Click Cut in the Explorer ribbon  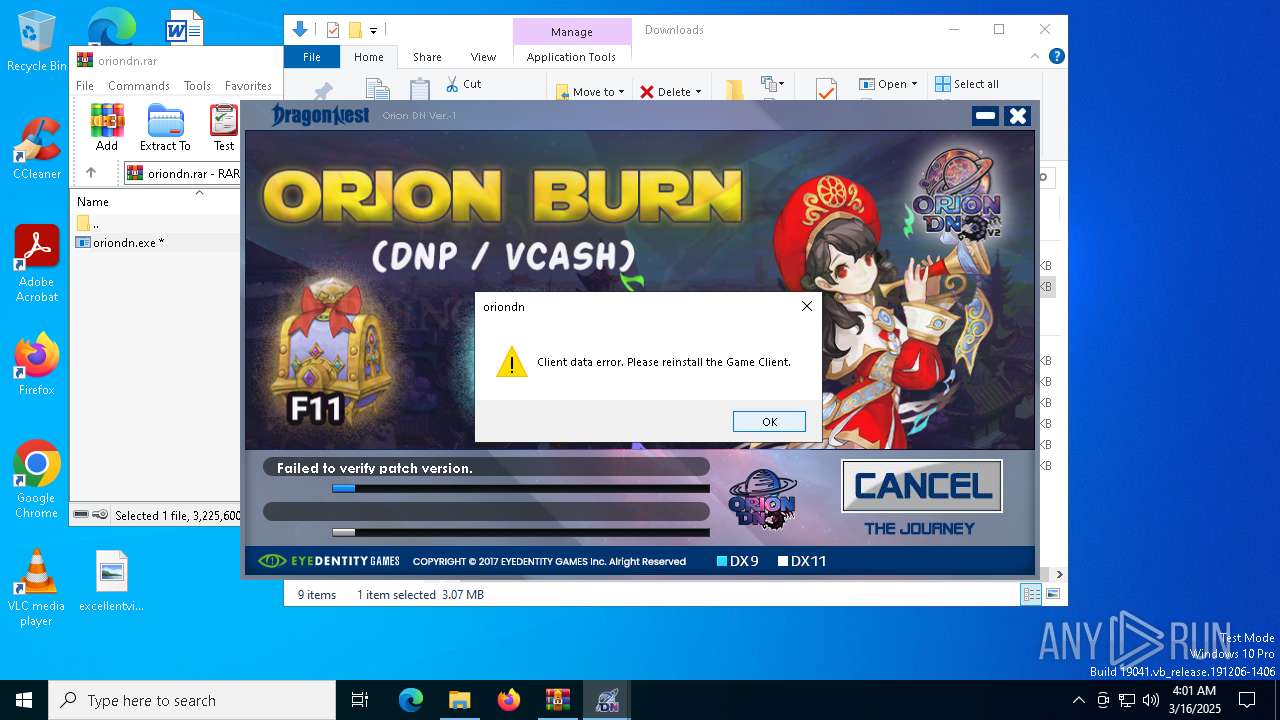pos(463,84)
